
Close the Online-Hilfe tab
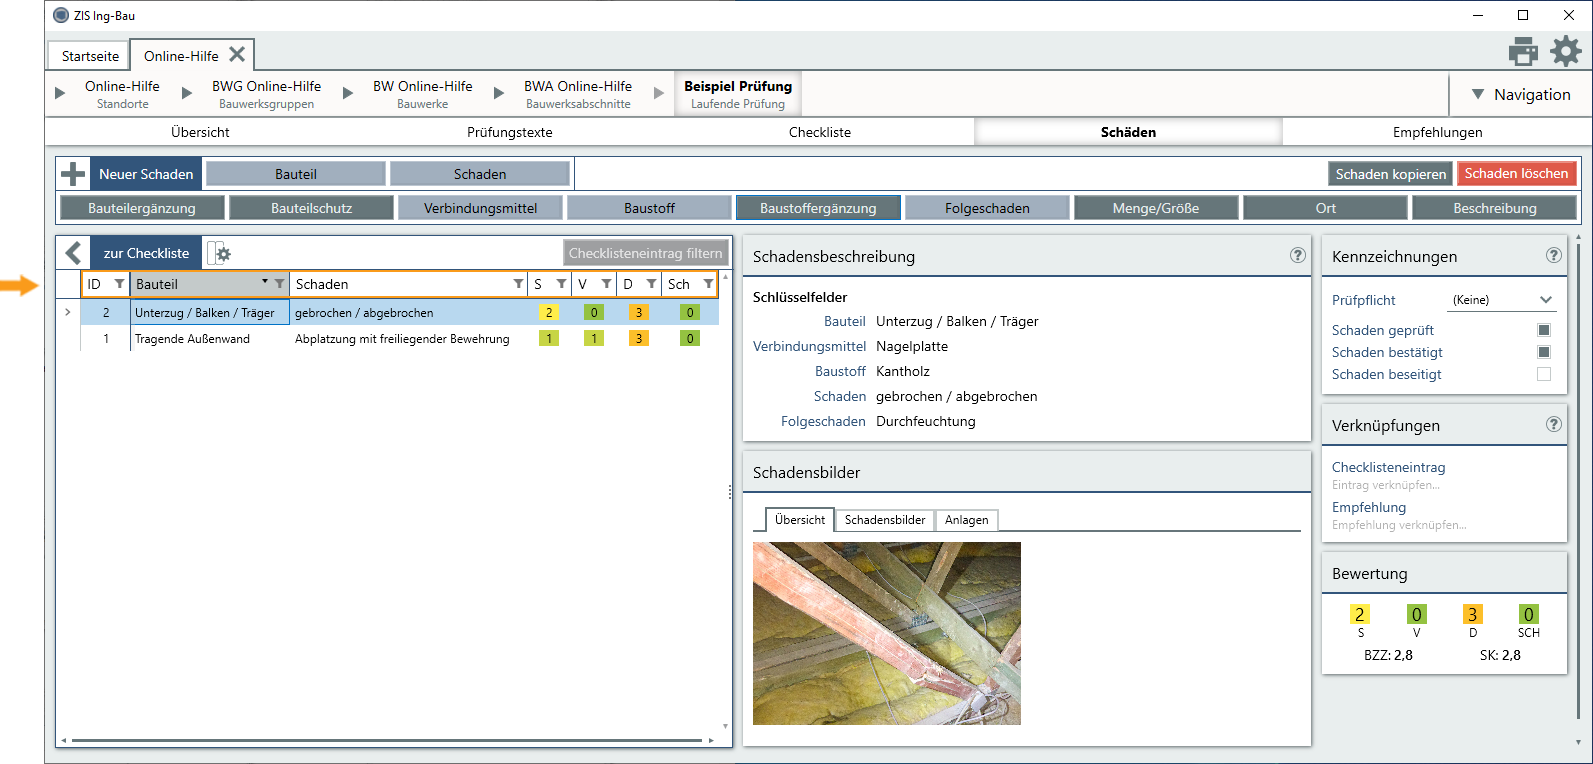pyautogui.click(x=237, y=54)
